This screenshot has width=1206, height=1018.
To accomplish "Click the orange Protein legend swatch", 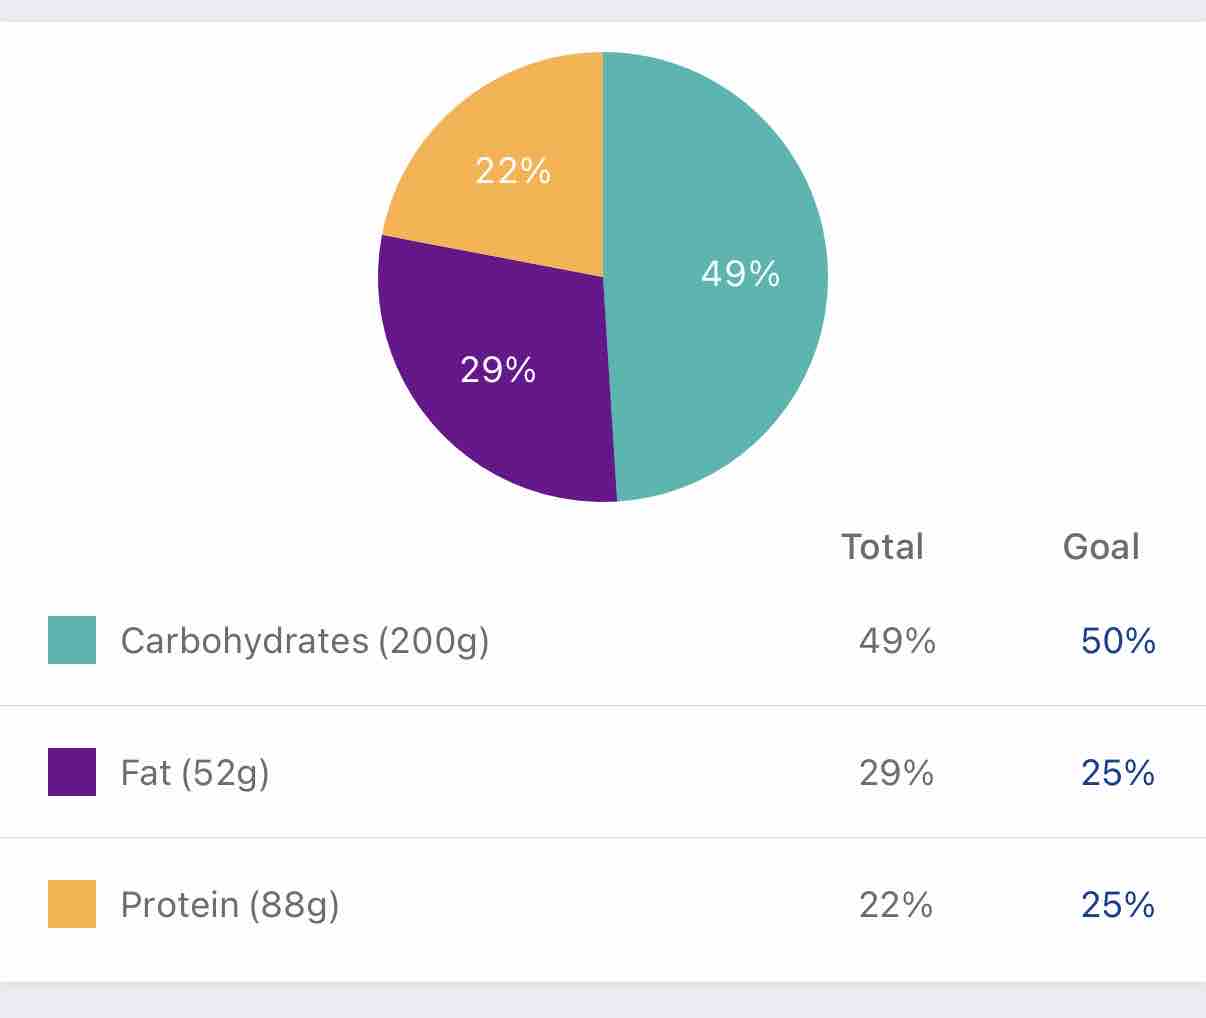I will tap(72, 904).
